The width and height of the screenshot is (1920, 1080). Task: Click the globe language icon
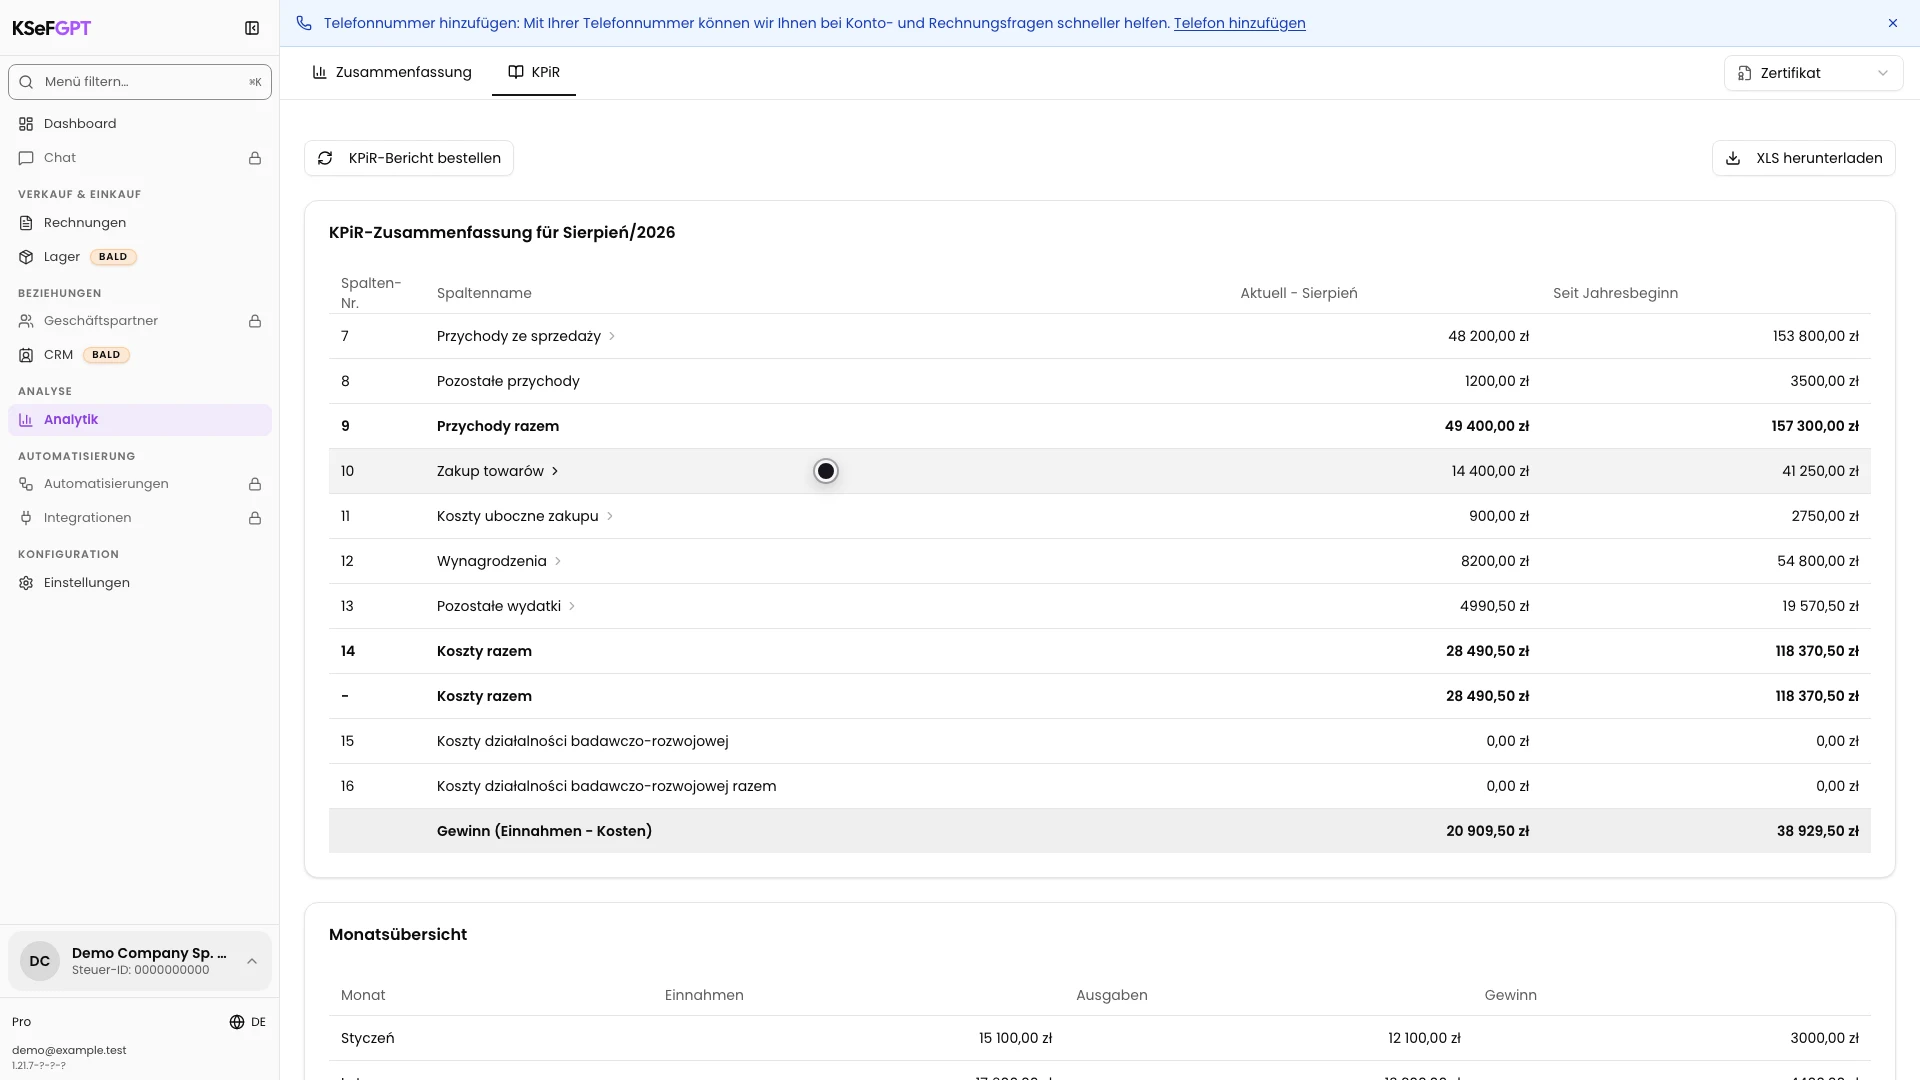coord(237,1022)
